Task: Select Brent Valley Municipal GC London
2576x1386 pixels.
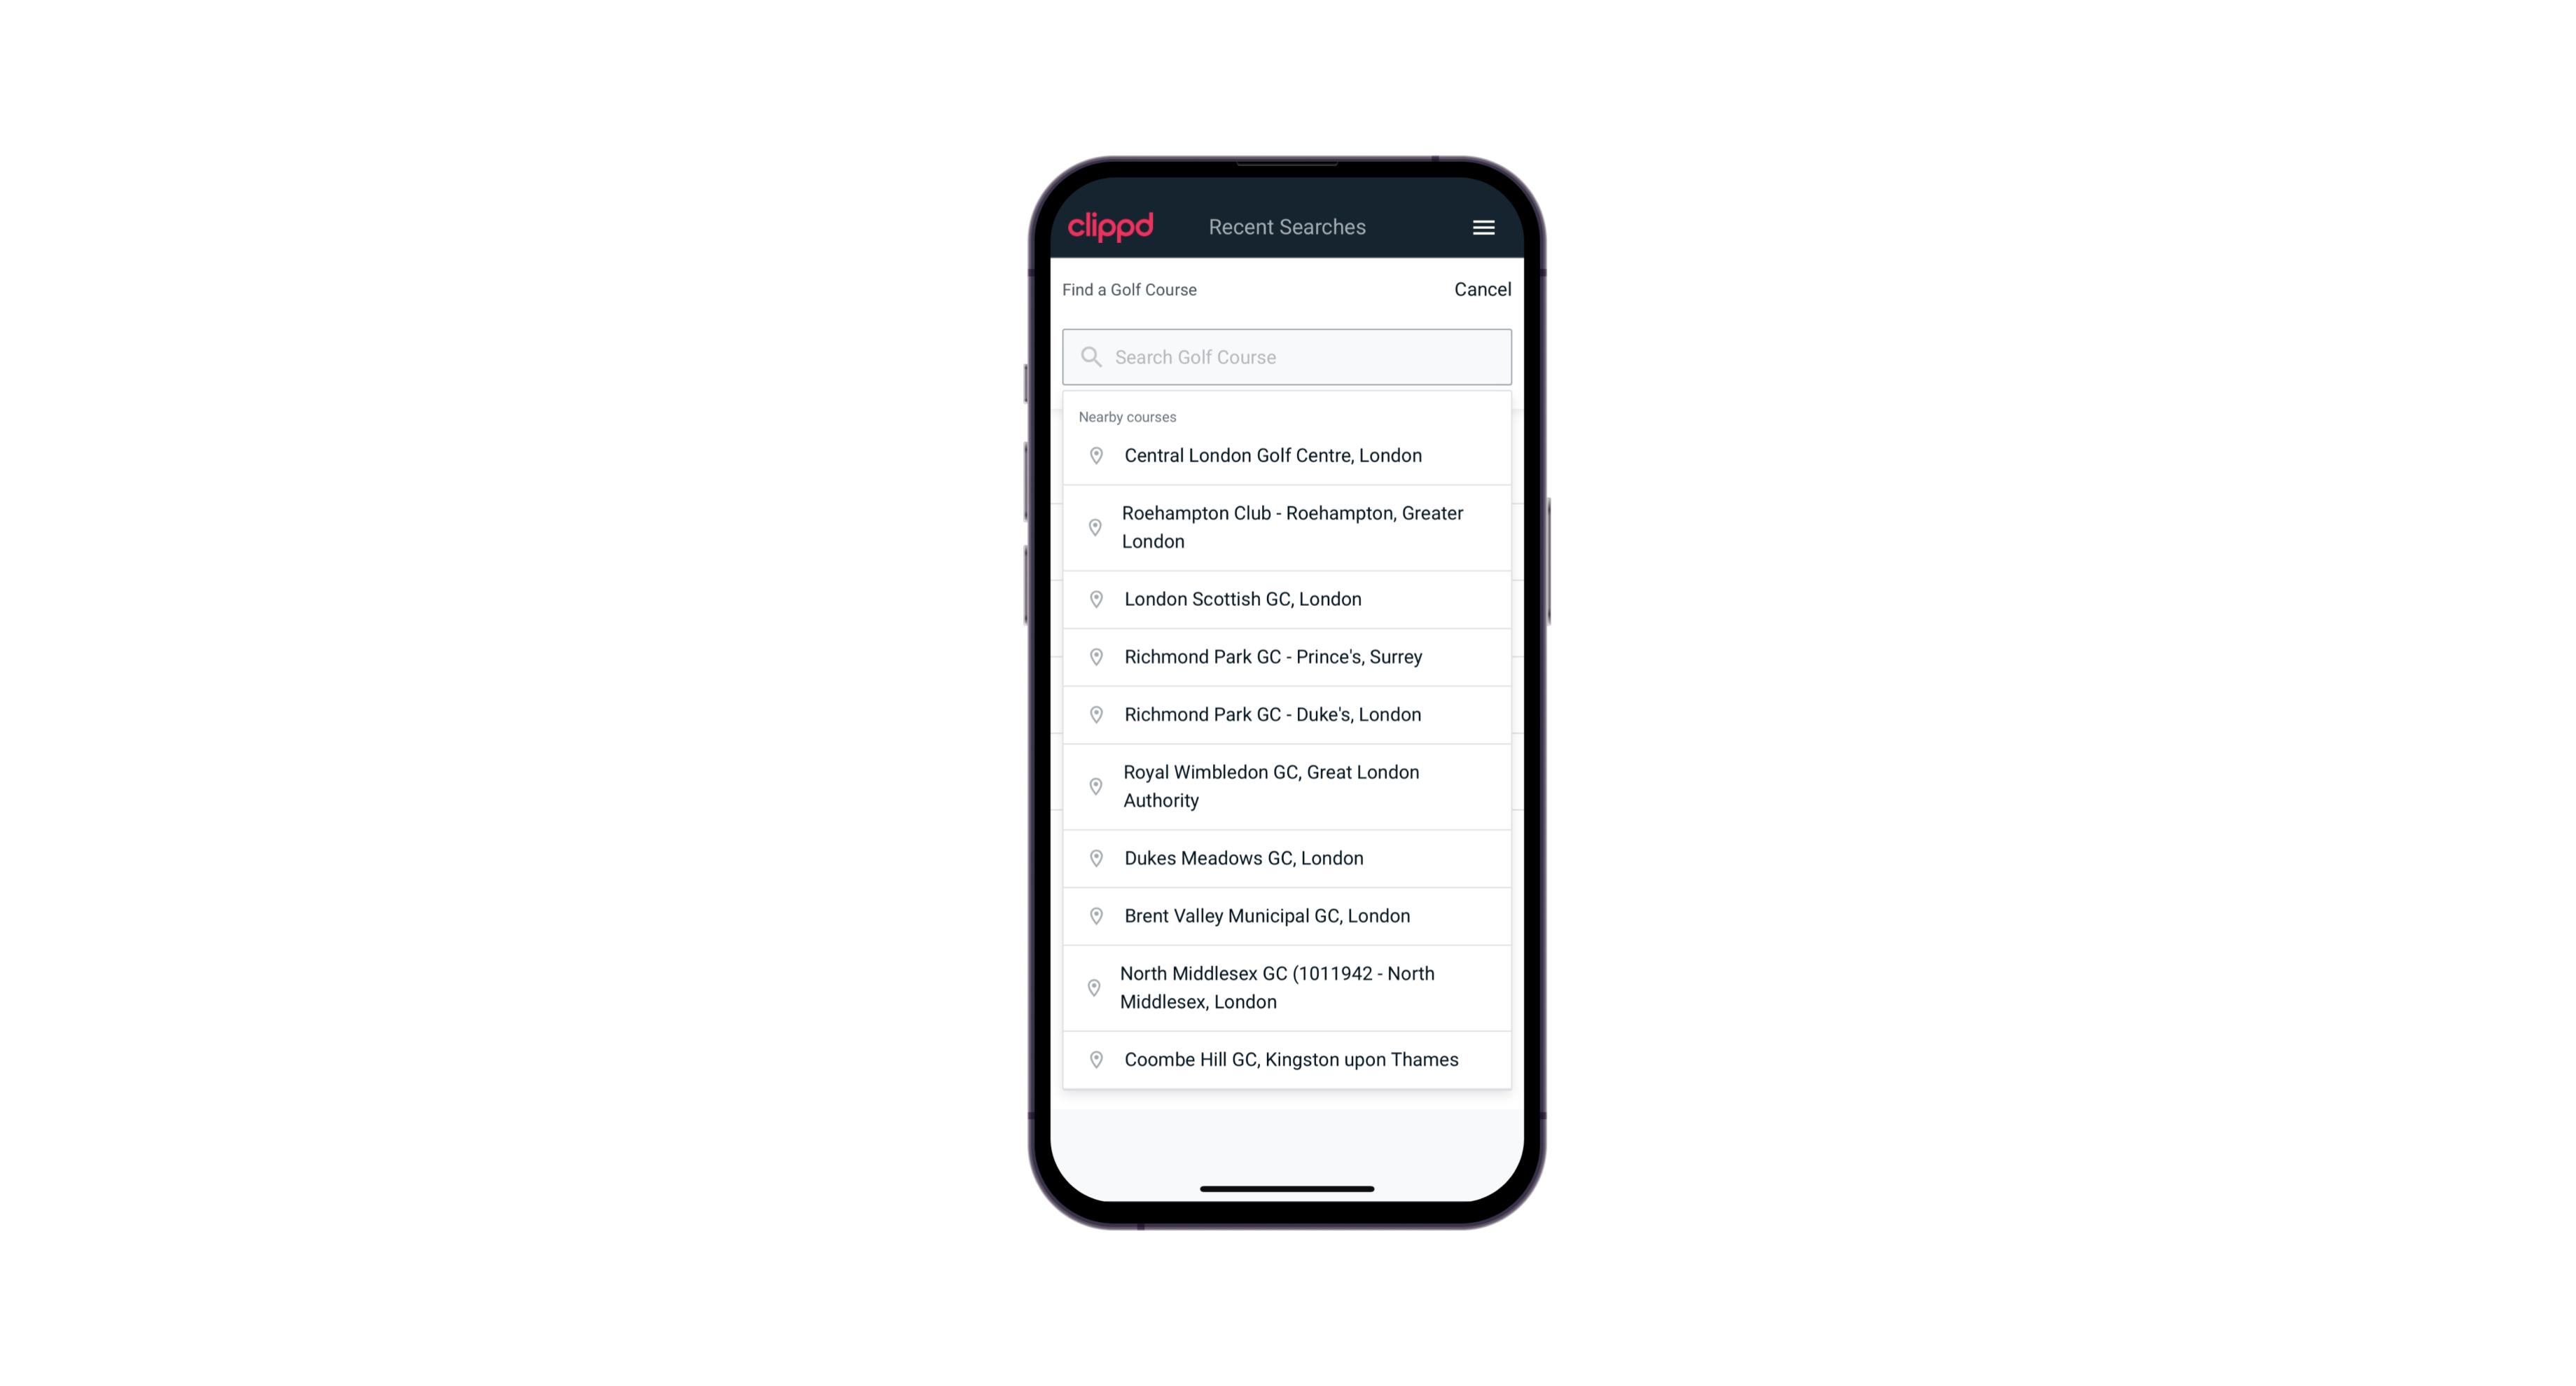Action: [x=1288, y=915]
